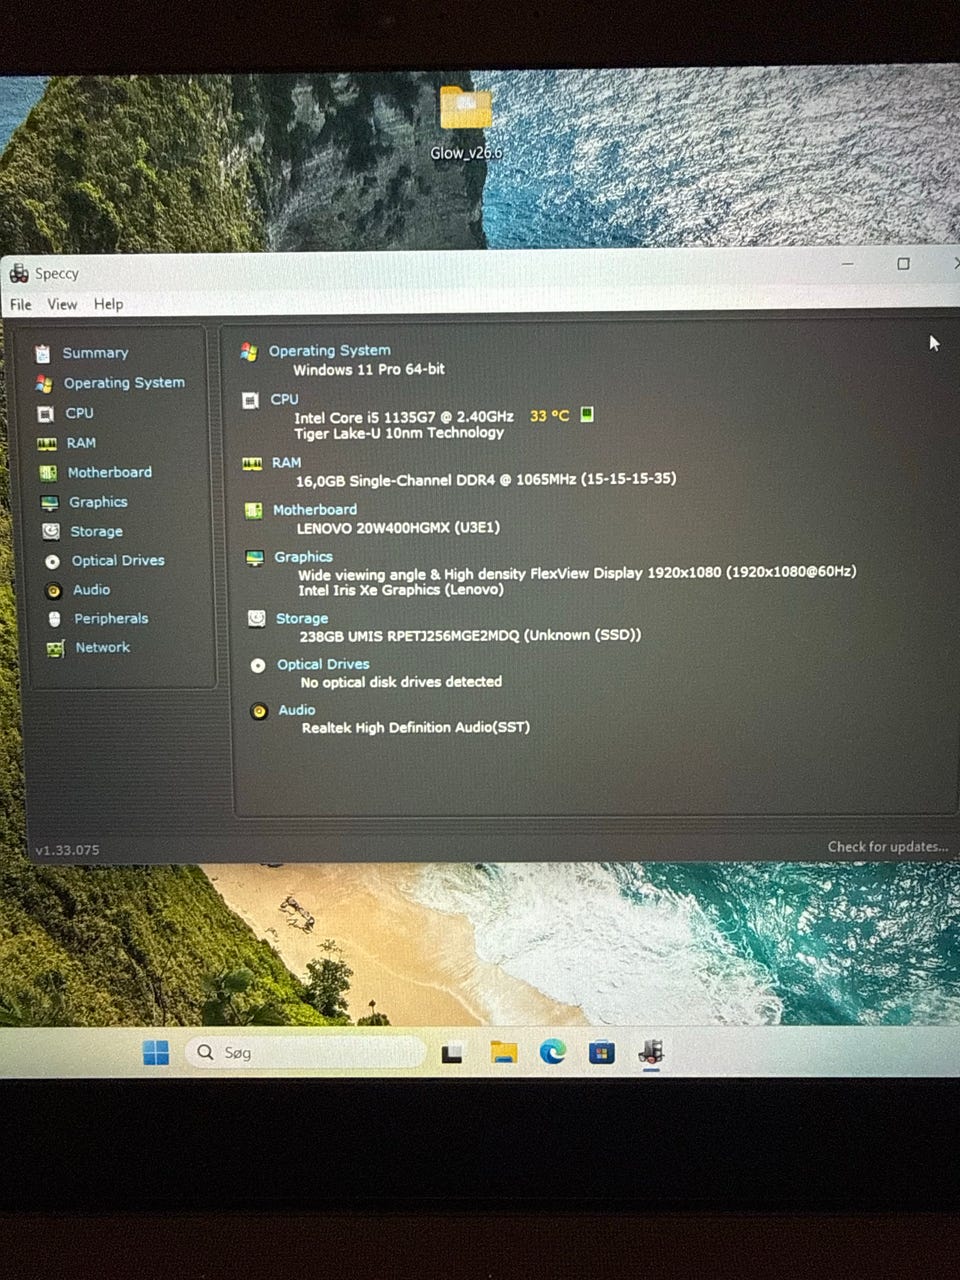Click the Realtek High Definition Audio text
This screenshot has width=960, height=1280.
[416, 728]
